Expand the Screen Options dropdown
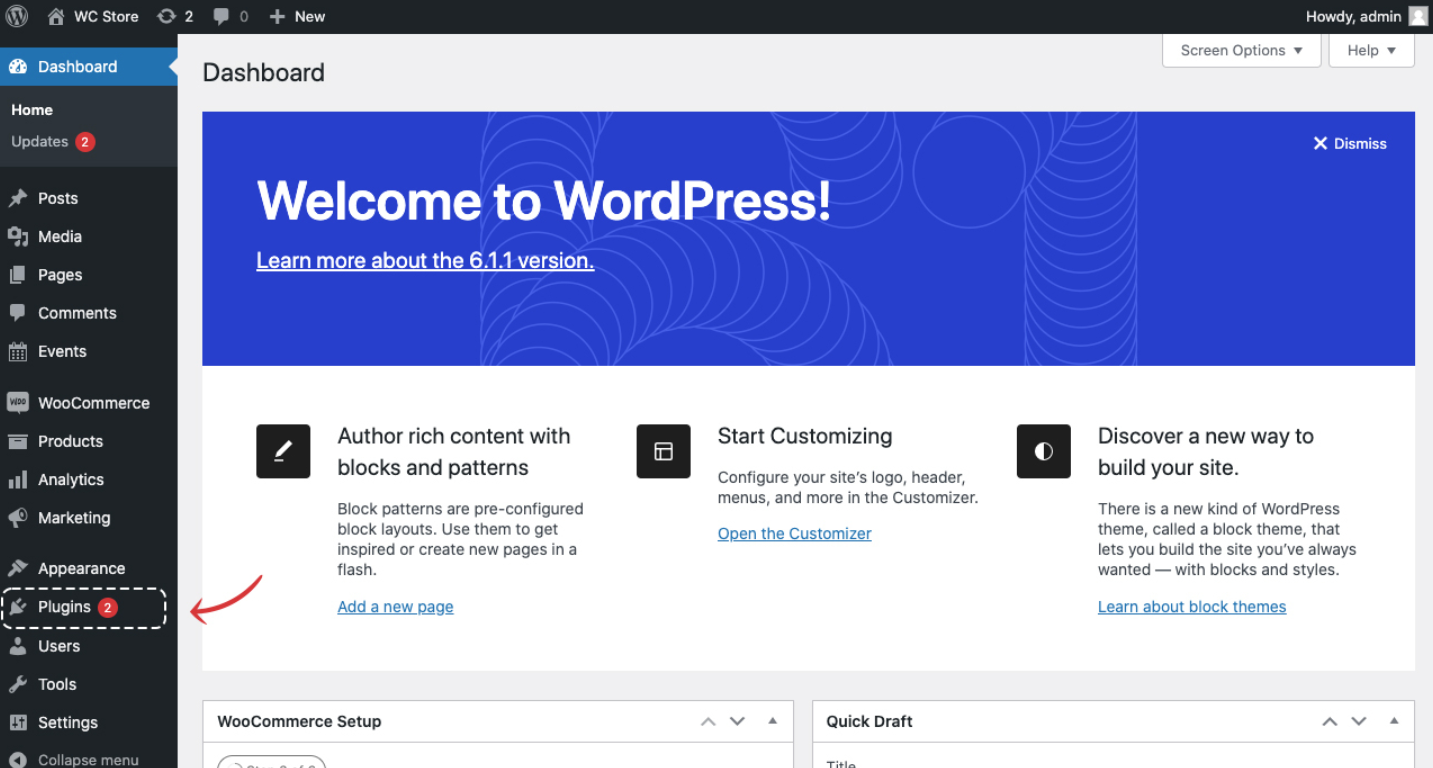 1241,50
